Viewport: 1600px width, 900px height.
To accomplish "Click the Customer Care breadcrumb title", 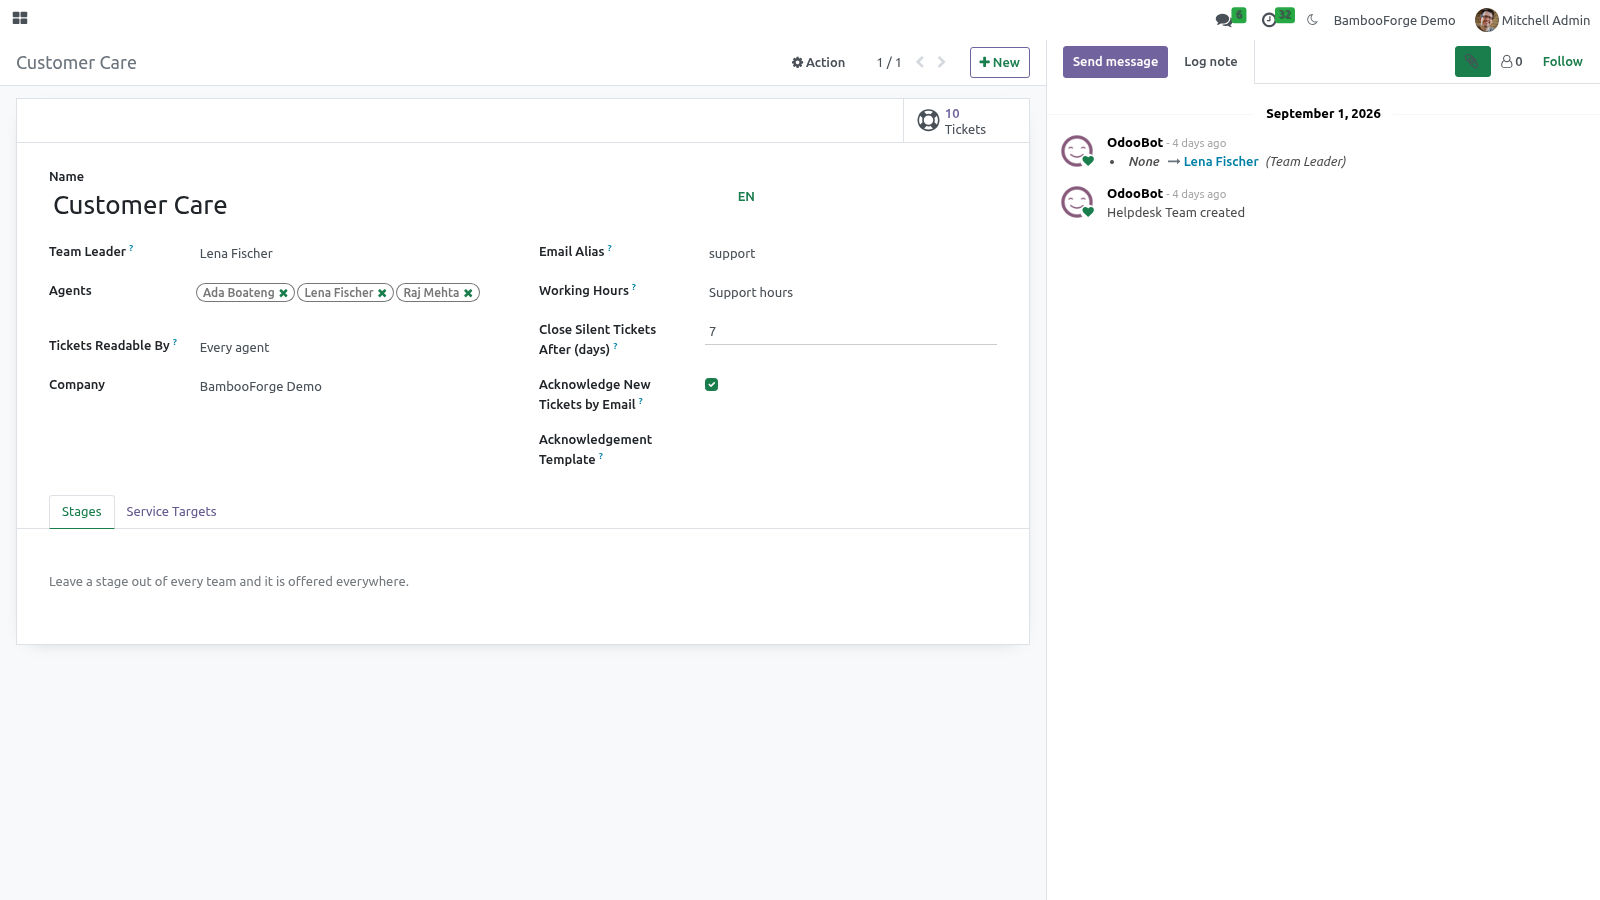I will 76,62.
